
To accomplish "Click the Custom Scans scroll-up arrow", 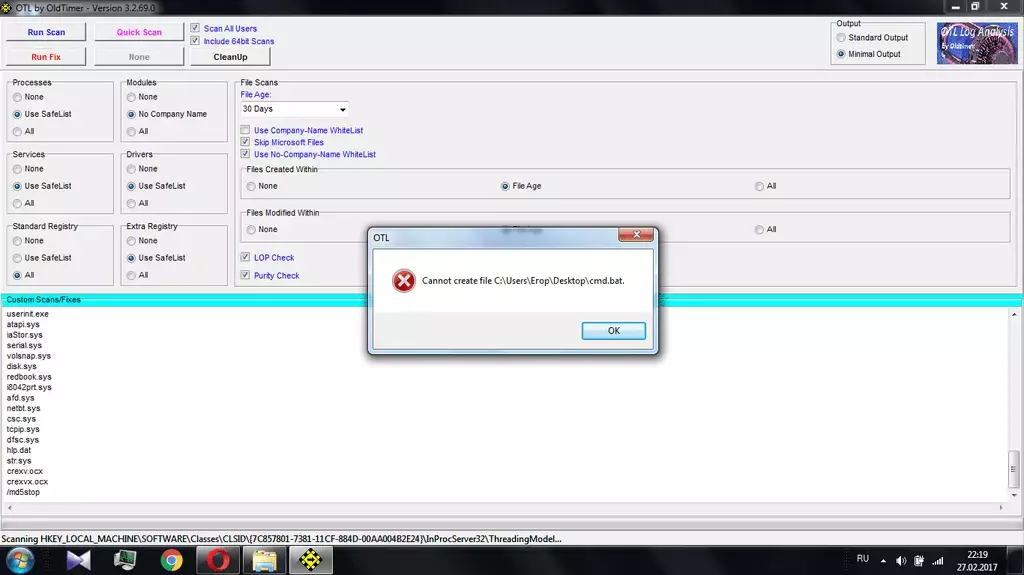I will tap(1014, 314).
